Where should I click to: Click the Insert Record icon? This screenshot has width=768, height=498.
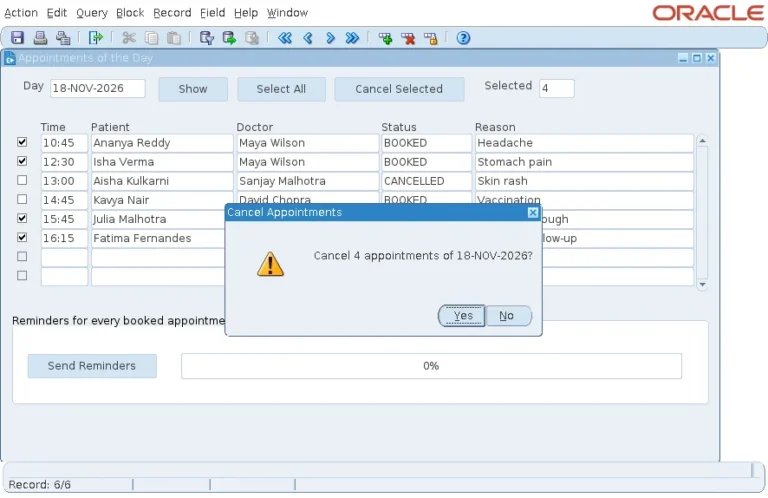pos(385,38)
